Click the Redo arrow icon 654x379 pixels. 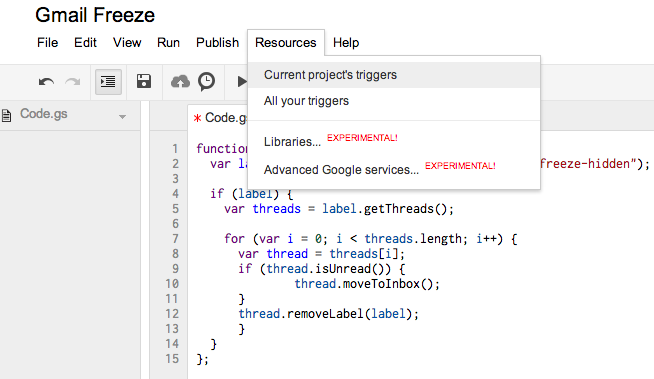(x=73, y=82)
